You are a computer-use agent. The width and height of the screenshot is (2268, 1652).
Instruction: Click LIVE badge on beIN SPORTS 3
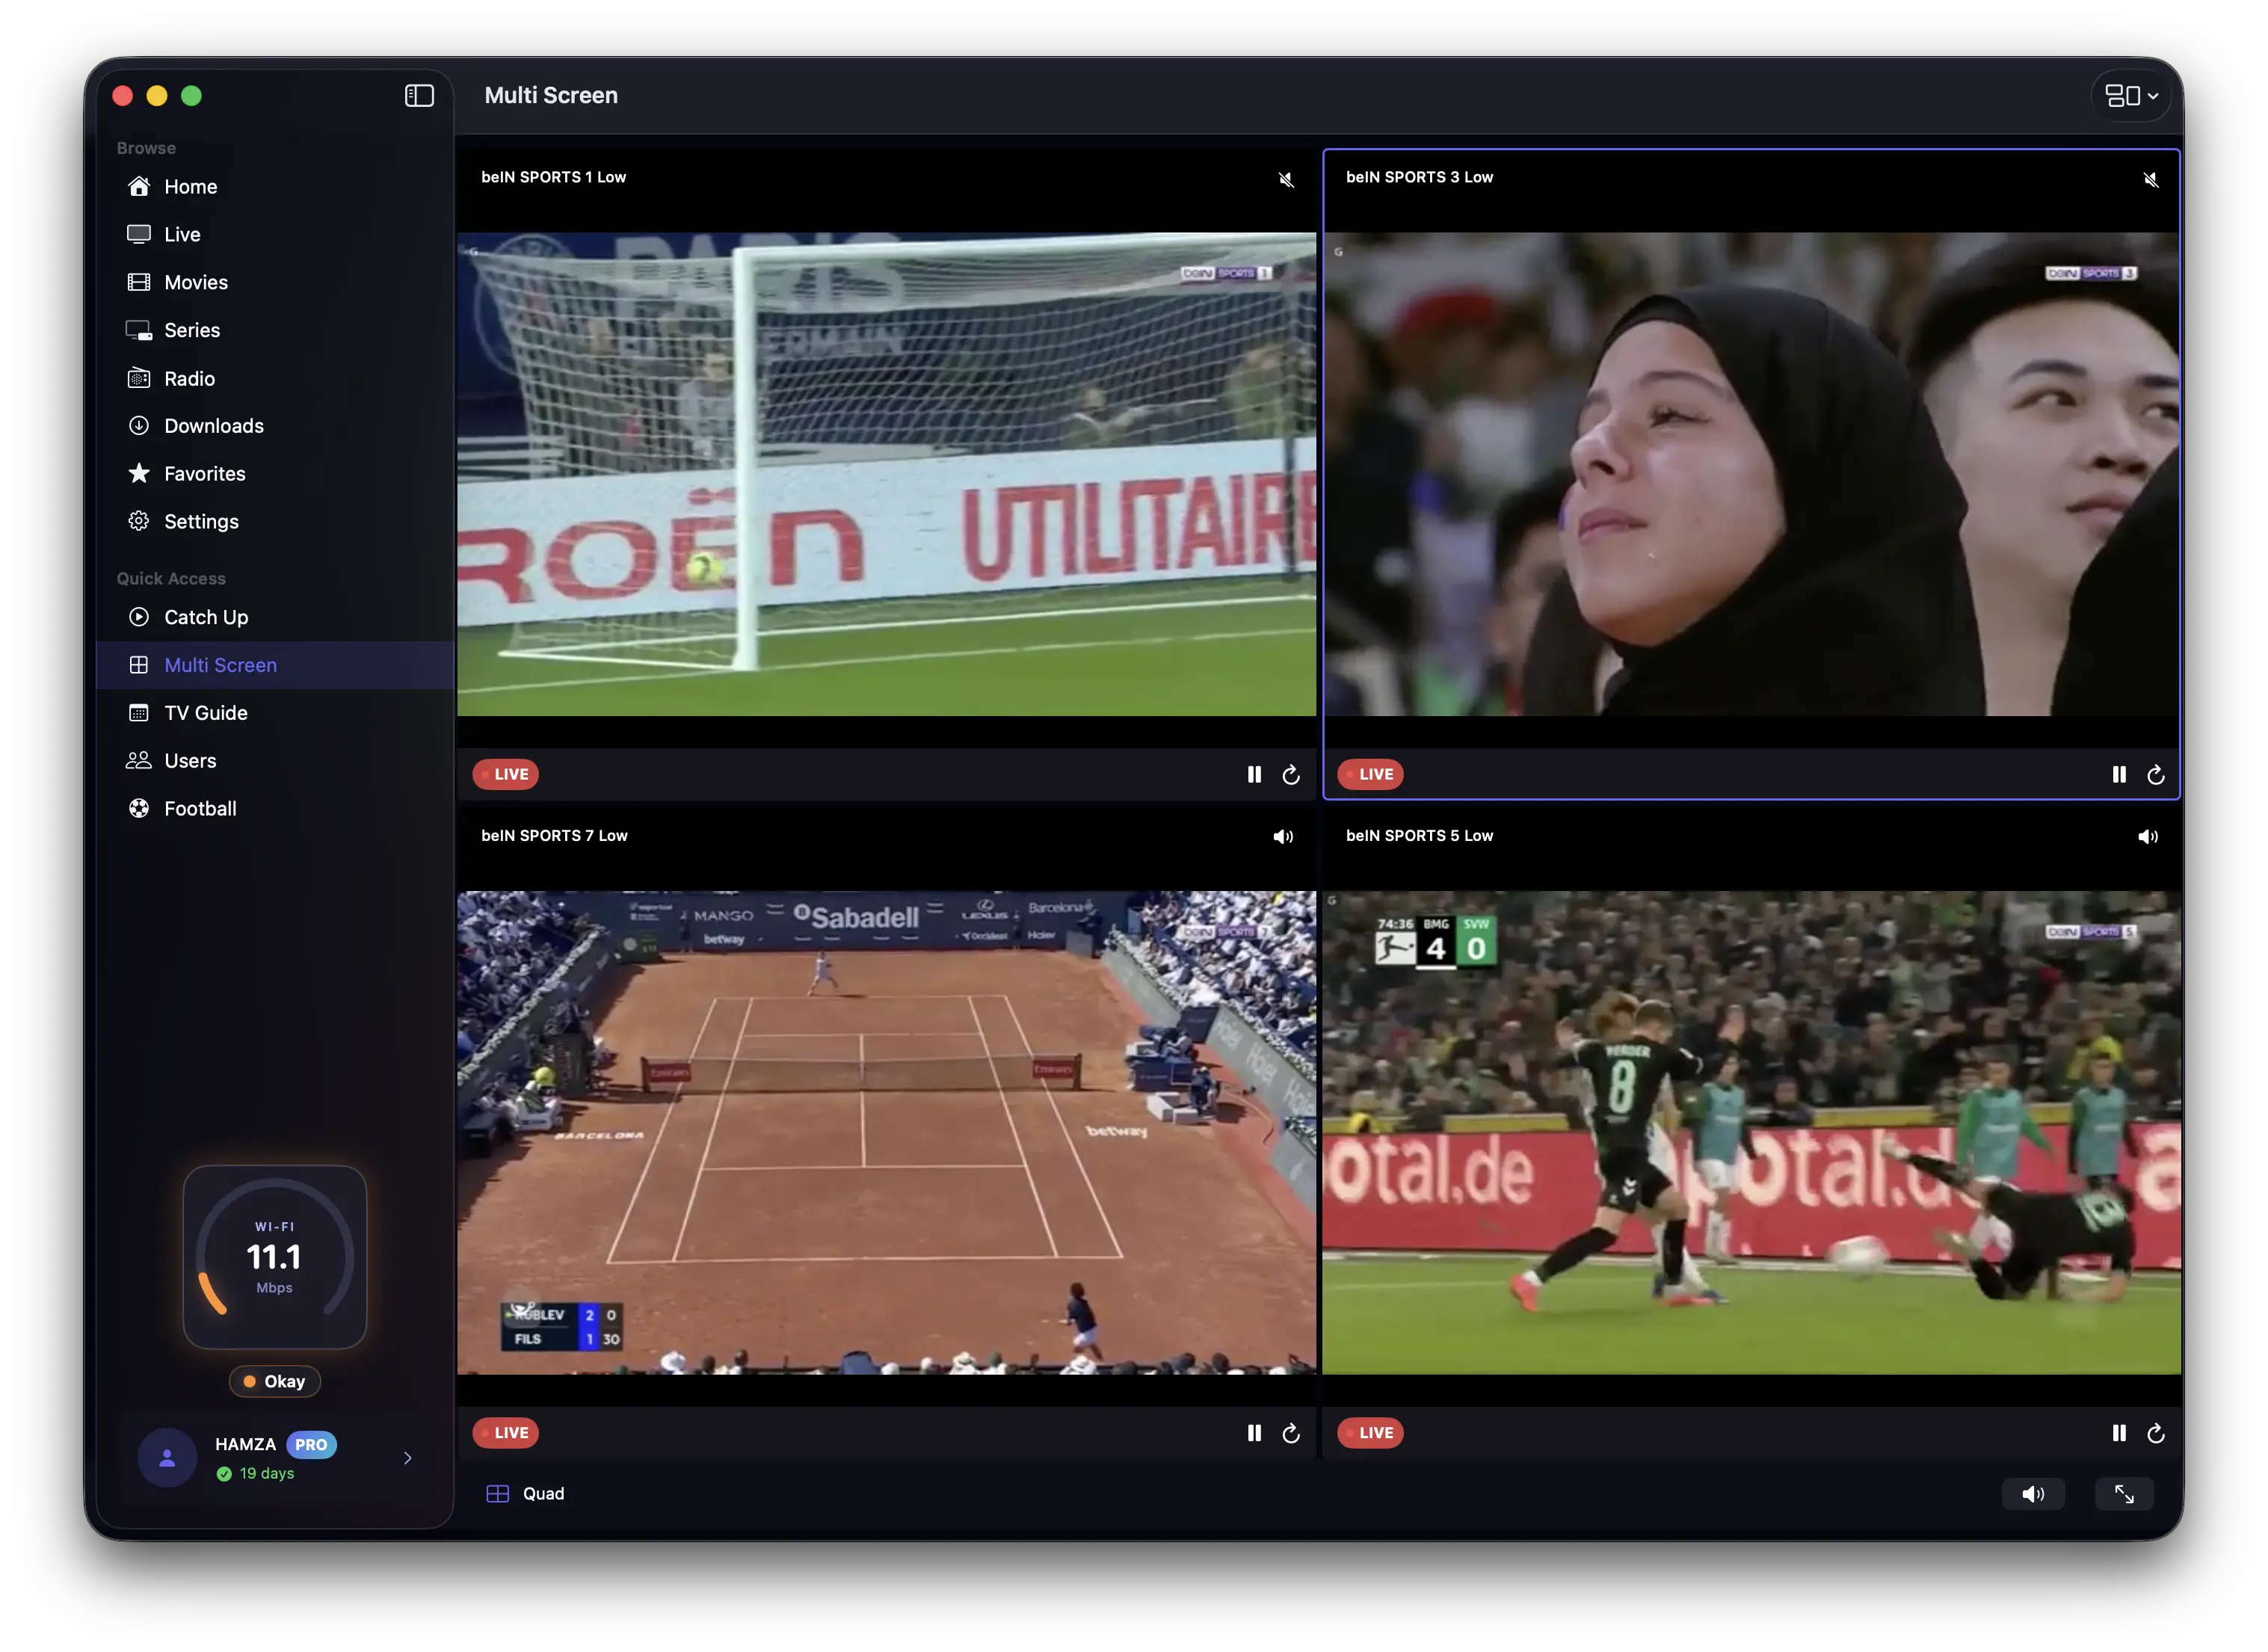click(1370, 774)
